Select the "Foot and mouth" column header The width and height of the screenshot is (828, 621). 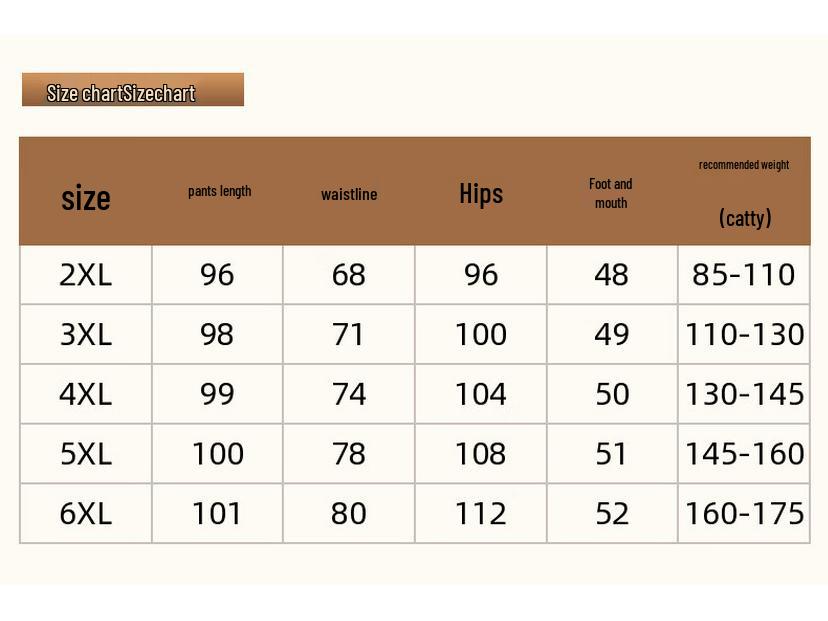(610, 193)
